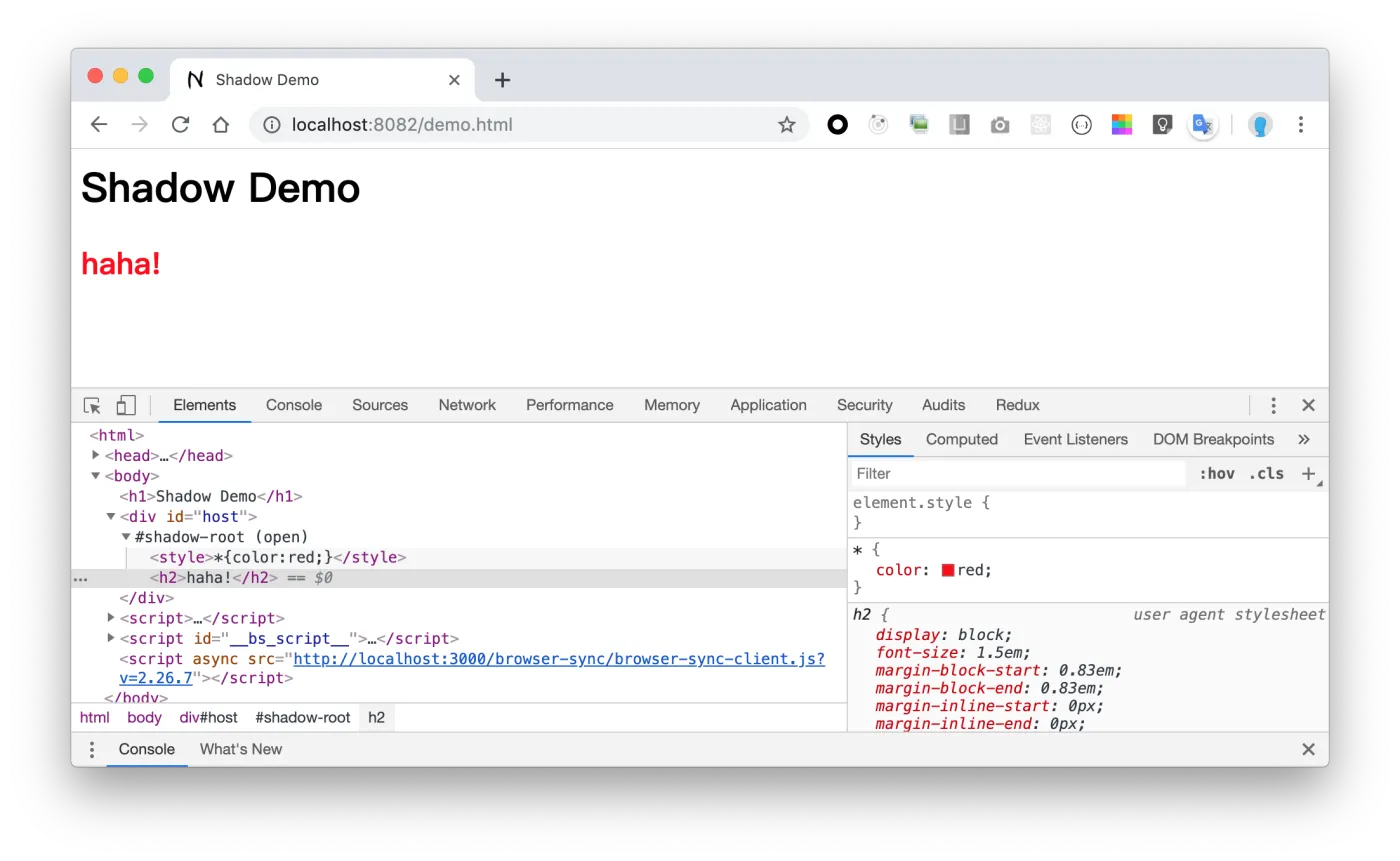Open the green stacked windows extension
This screenshot has width=1400, height=861.
(x=919, y=125)
